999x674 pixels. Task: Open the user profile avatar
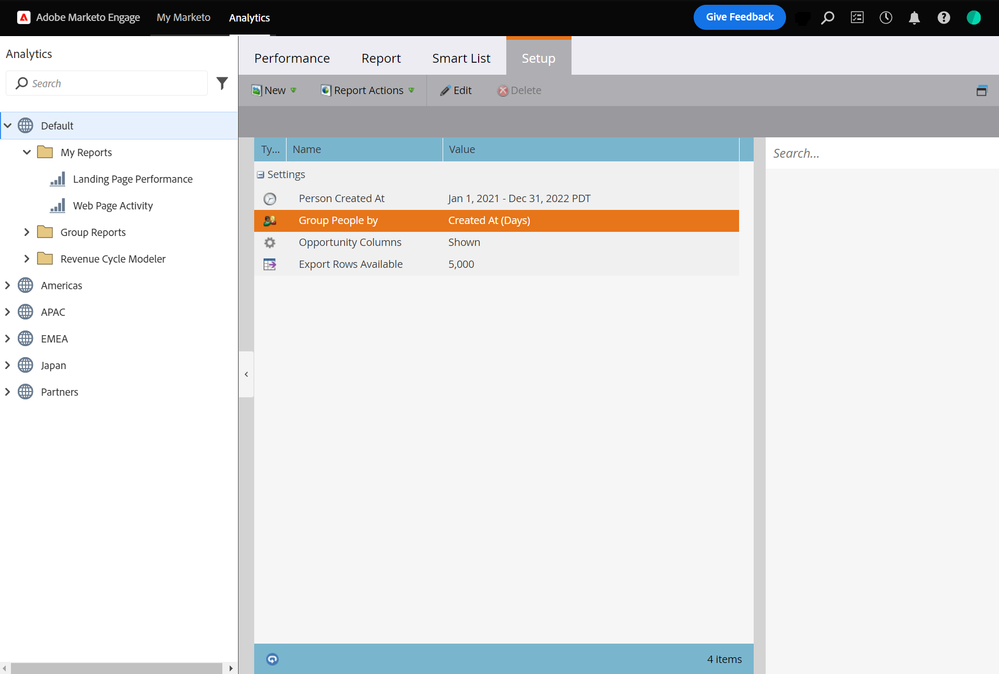point(974,18)
